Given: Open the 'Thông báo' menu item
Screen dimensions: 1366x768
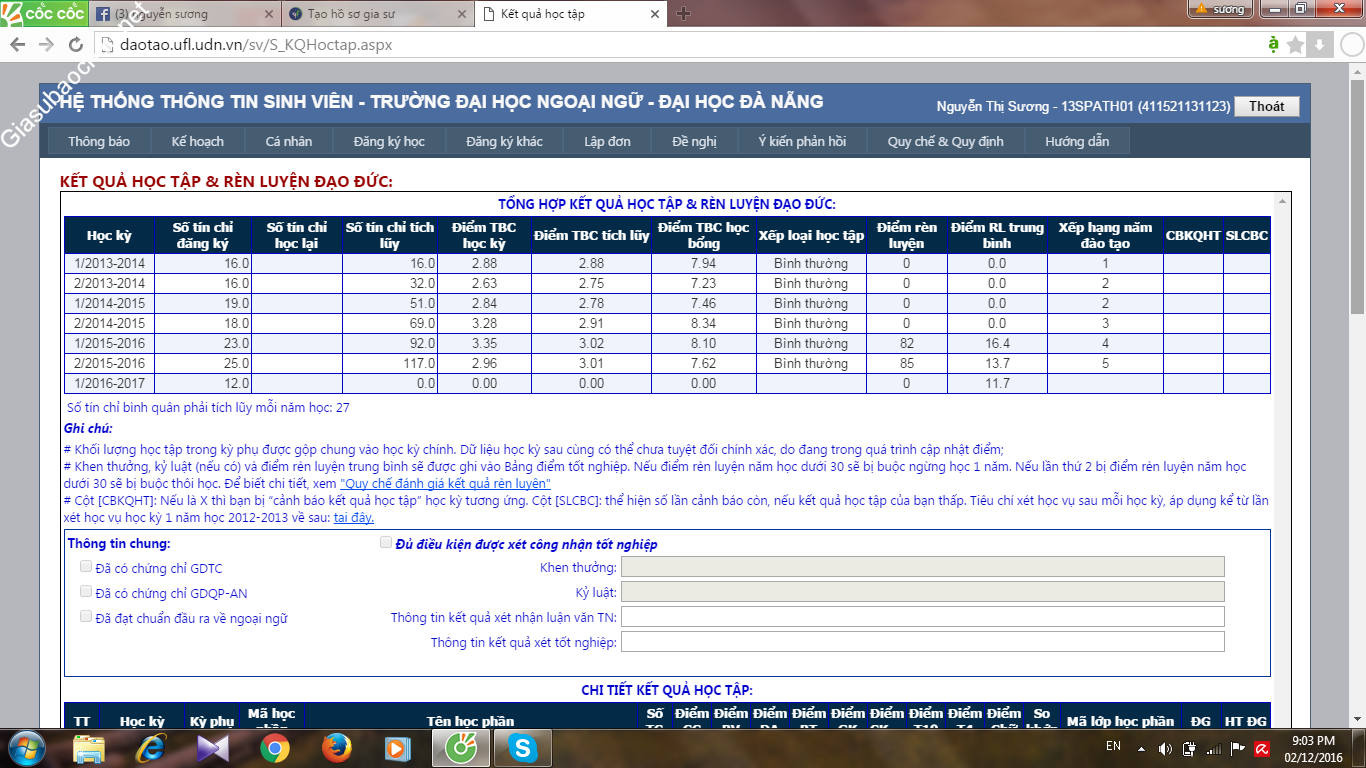Looking at the screenshot, I should (99, 141).
